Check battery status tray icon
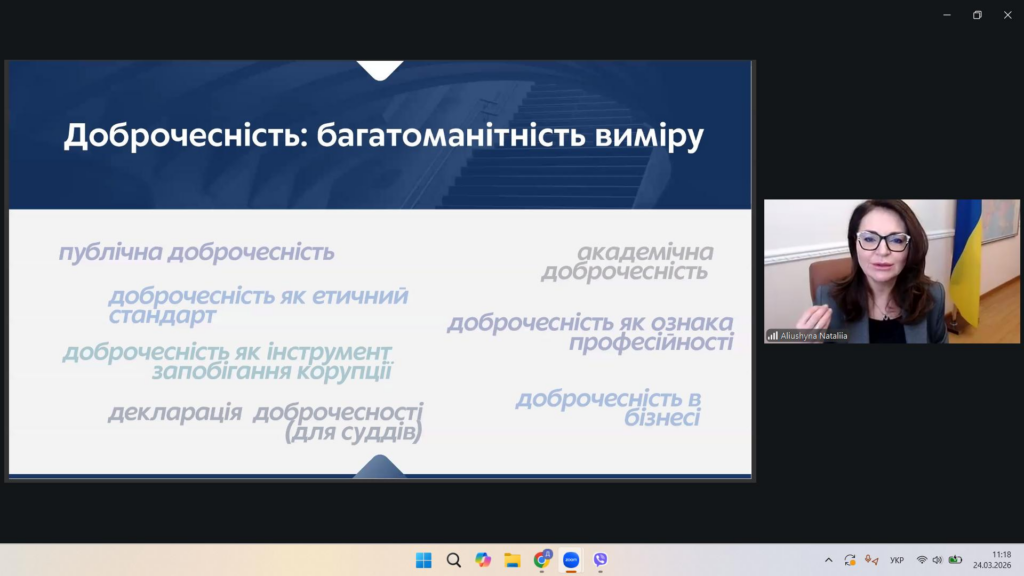This screenshot has width=1024, height=576. (x=955, y=560)
